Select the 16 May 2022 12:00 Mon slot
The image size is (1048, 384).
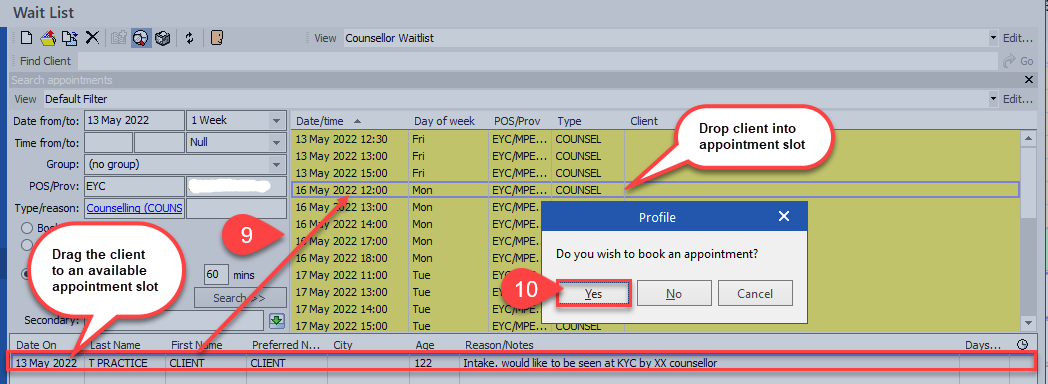[656, 190]
